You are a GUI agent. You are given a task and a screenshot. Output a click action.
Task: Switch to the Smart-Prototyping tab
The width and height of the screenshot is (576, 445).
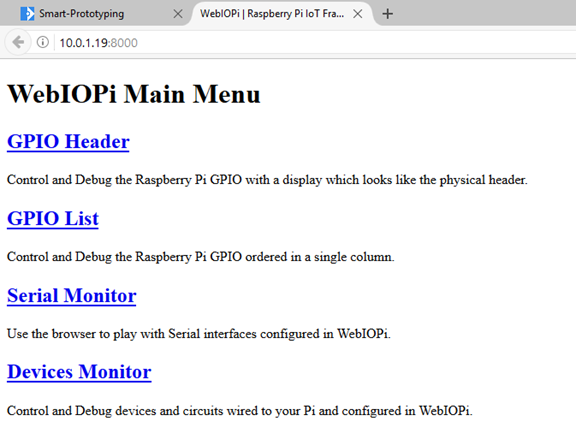pos(96,14)
